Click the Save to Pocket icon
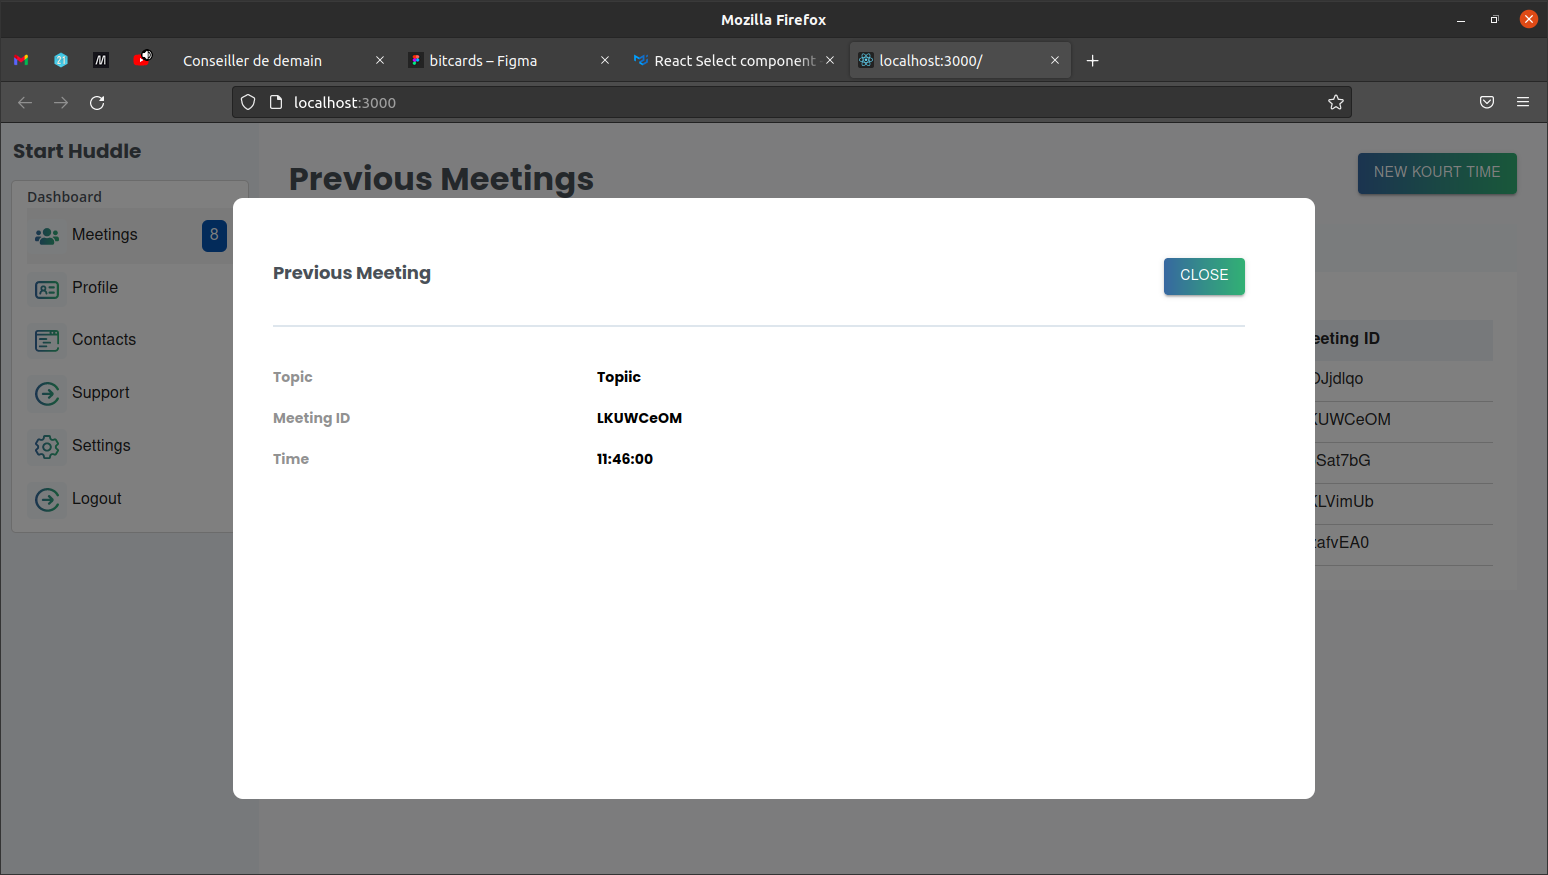Image resolution: width=1548 pixels, height=875 pixels. point(1486,103)
